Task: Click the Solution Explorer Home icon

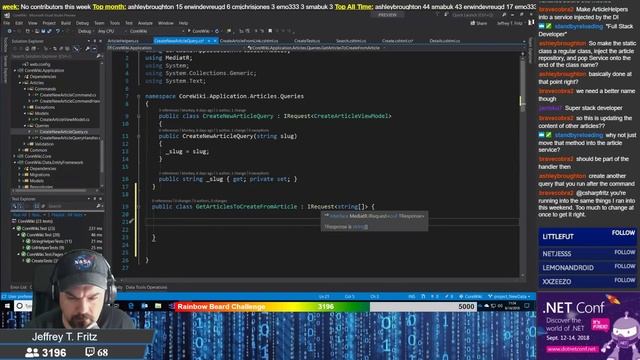Action: [x=27, y=49]
